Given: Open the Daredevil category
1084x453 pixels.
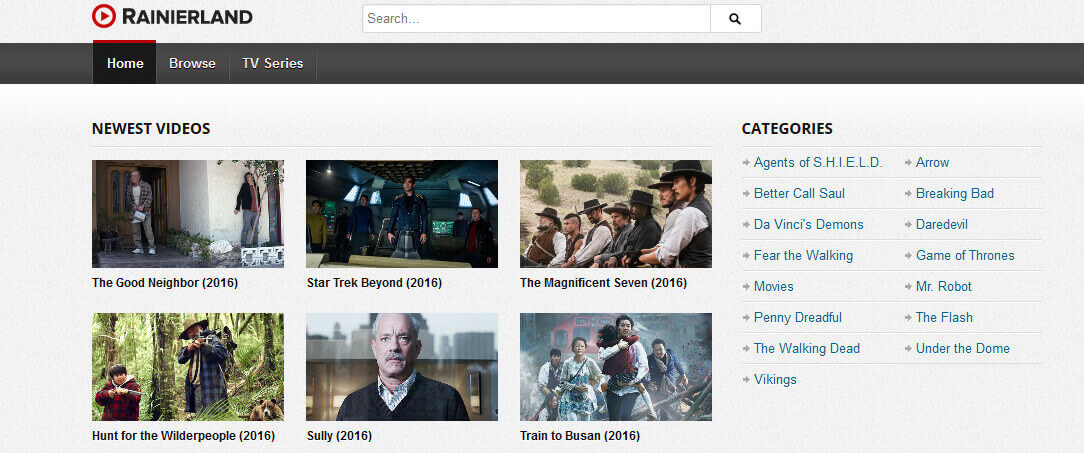Looking at the screenshot, I should pos(942,225).
